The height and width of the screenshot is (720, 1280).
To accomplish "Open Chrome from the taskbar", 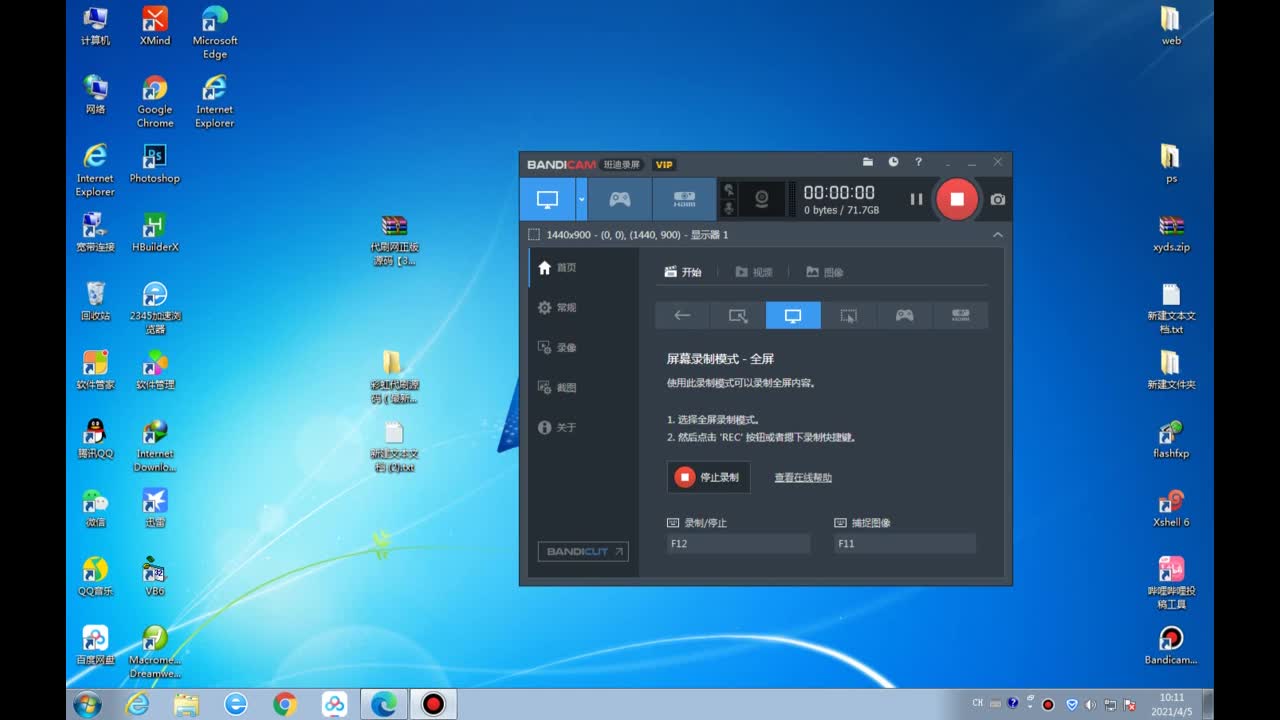I will [x=285, y=704].
